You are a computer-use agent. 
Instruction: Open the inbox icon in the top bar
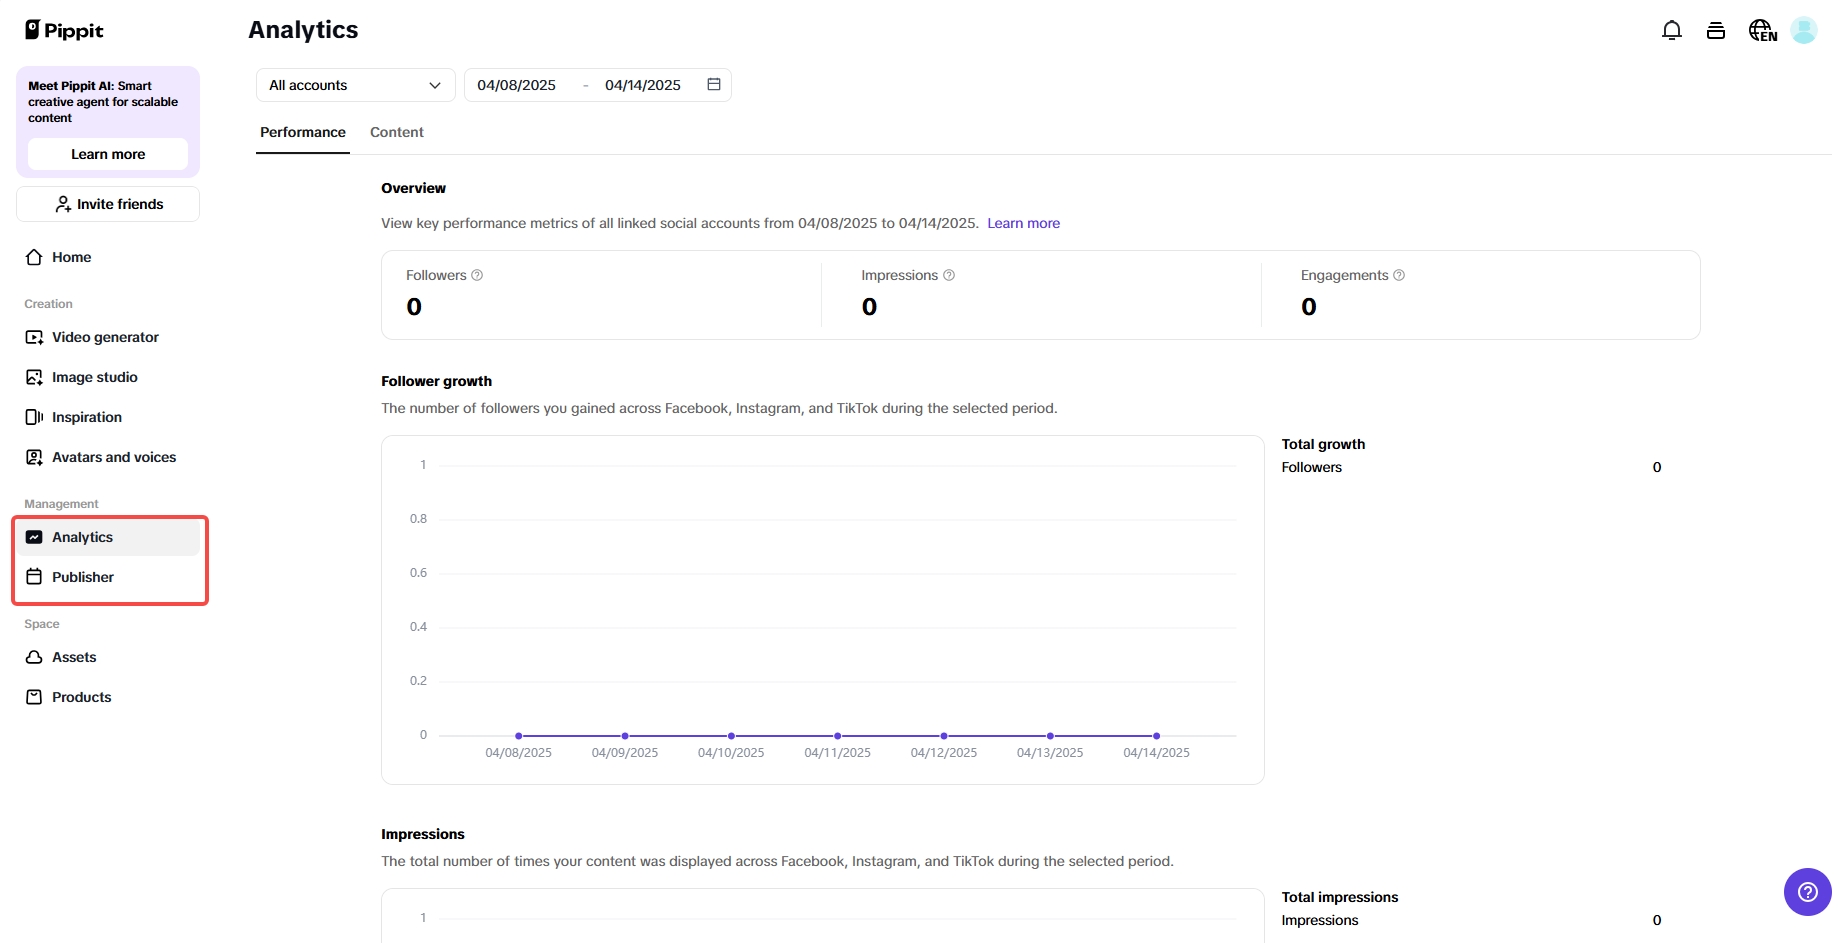pos(1716,30)
